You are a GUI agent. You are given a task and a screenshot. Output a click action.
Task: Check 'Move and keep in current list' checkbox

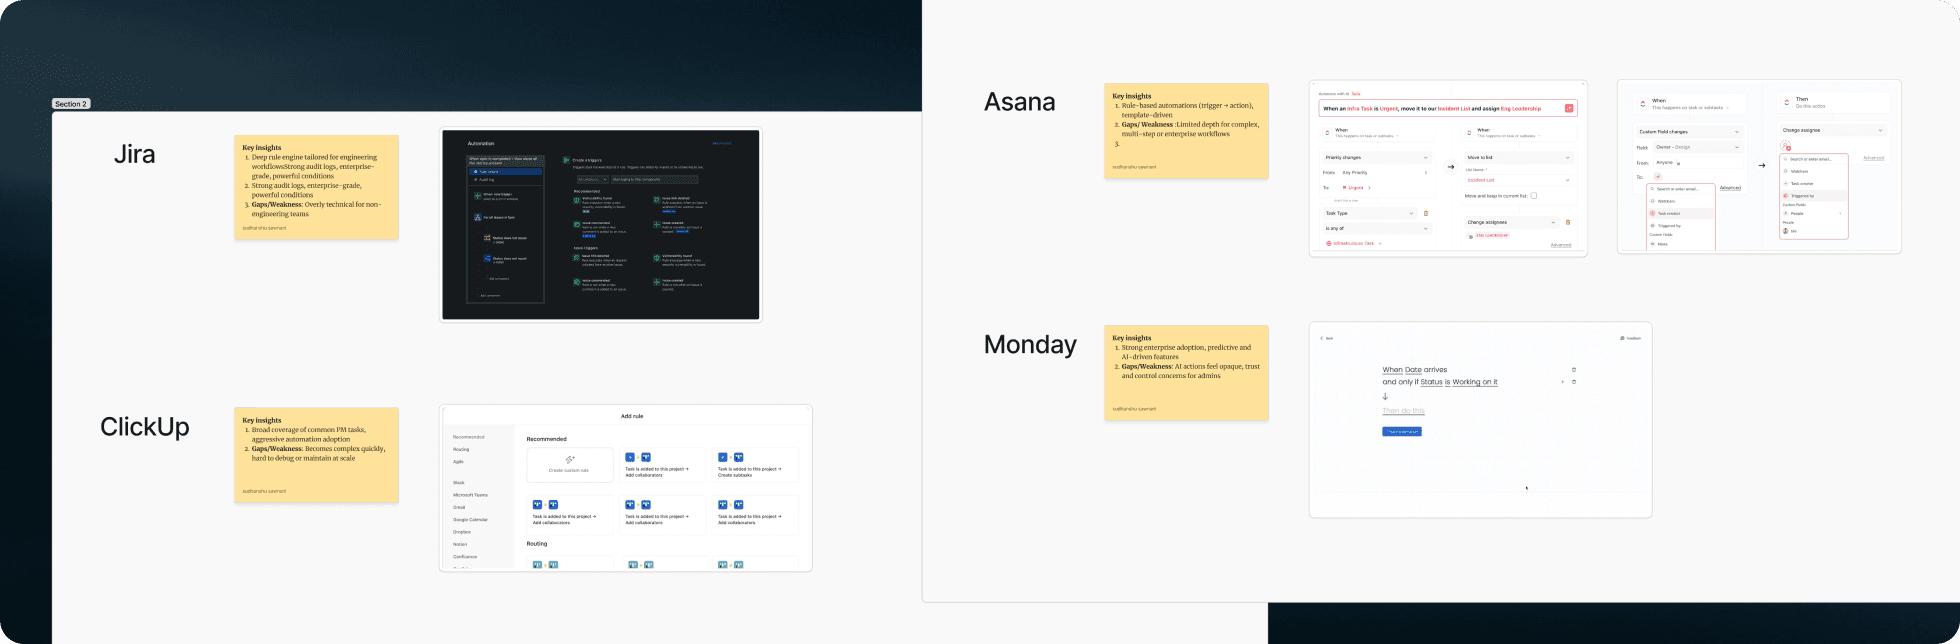[x=1534, y=196]
